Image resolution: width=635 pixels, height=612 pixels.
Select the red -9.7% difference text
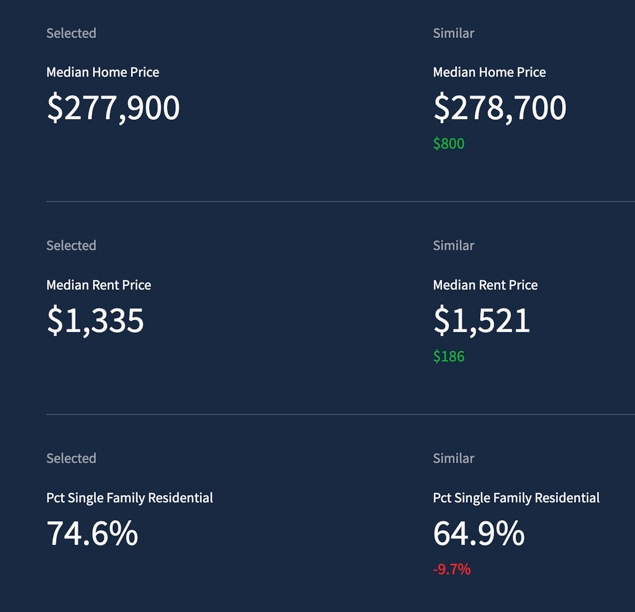(x=452, y=570)
